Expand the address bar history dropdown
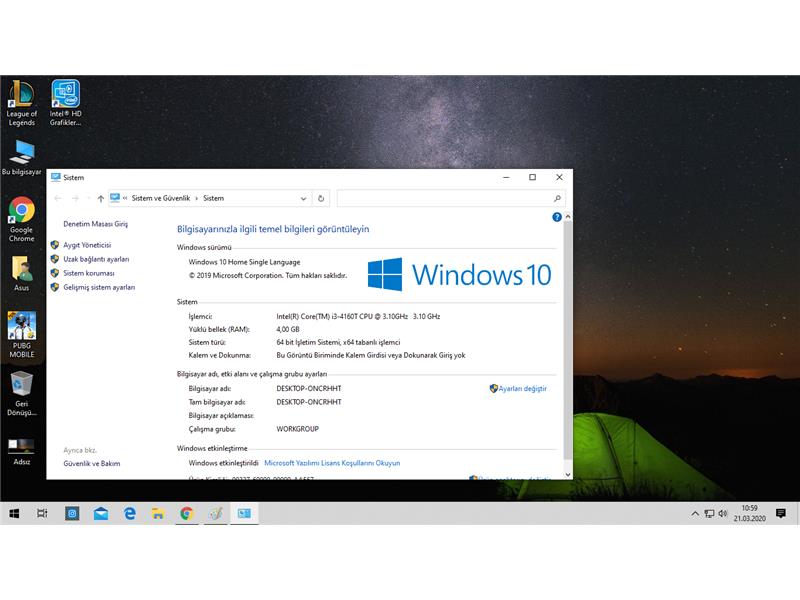This screenshot has width=800, height=600. (x=303, y=198)
